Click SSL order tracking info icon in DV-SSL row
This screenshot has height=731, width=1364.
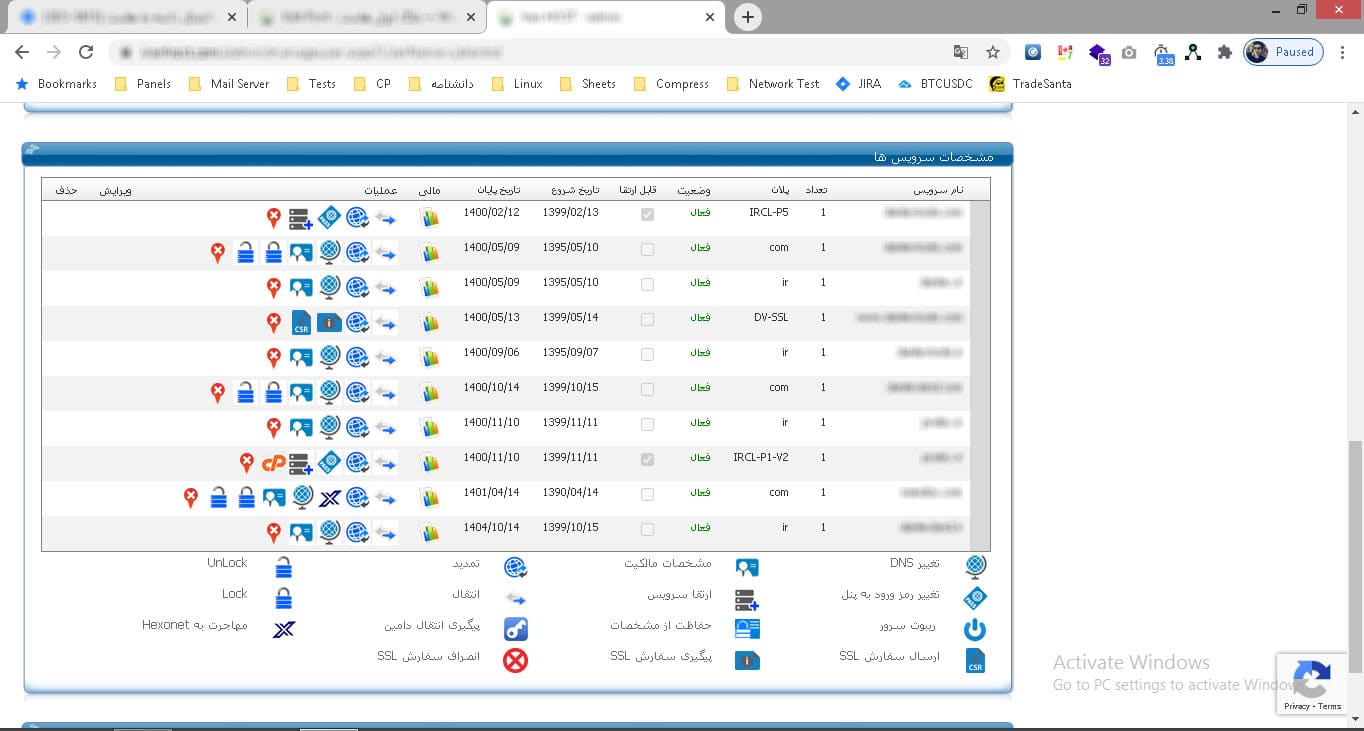[x=330, y=323]
